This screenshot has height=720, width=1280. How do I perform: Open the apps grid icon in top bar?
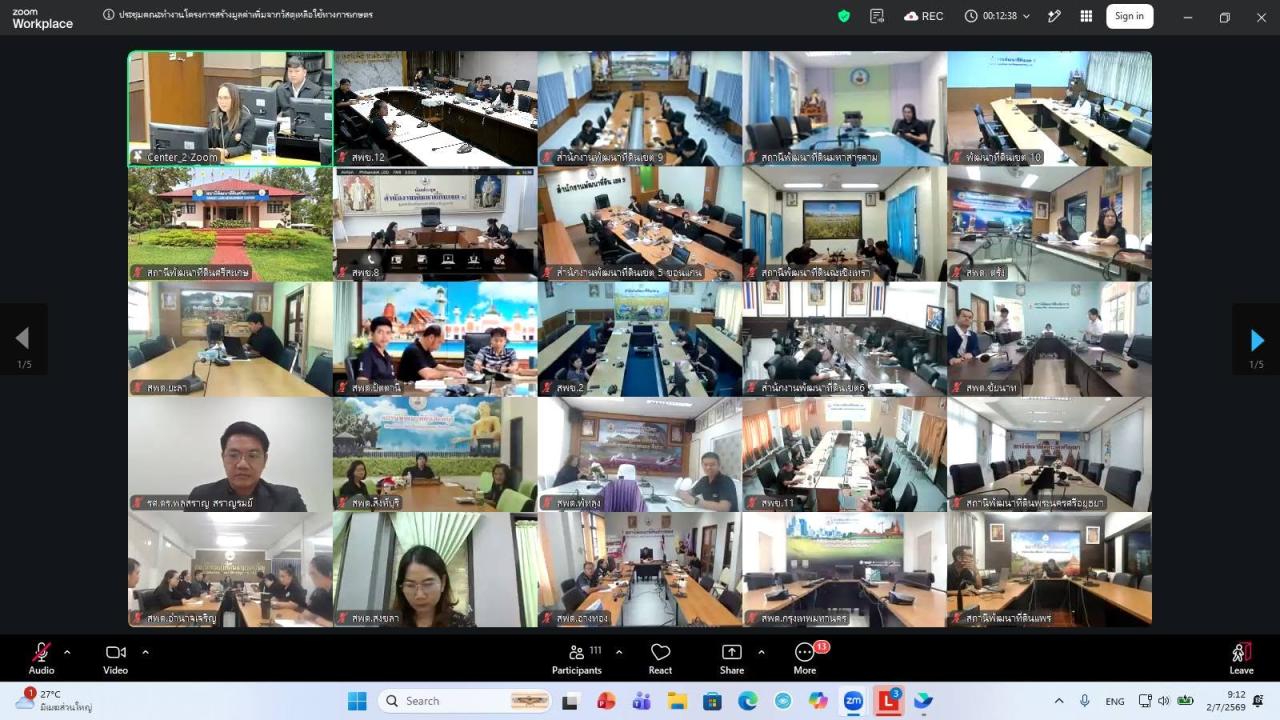[1086, 16]
